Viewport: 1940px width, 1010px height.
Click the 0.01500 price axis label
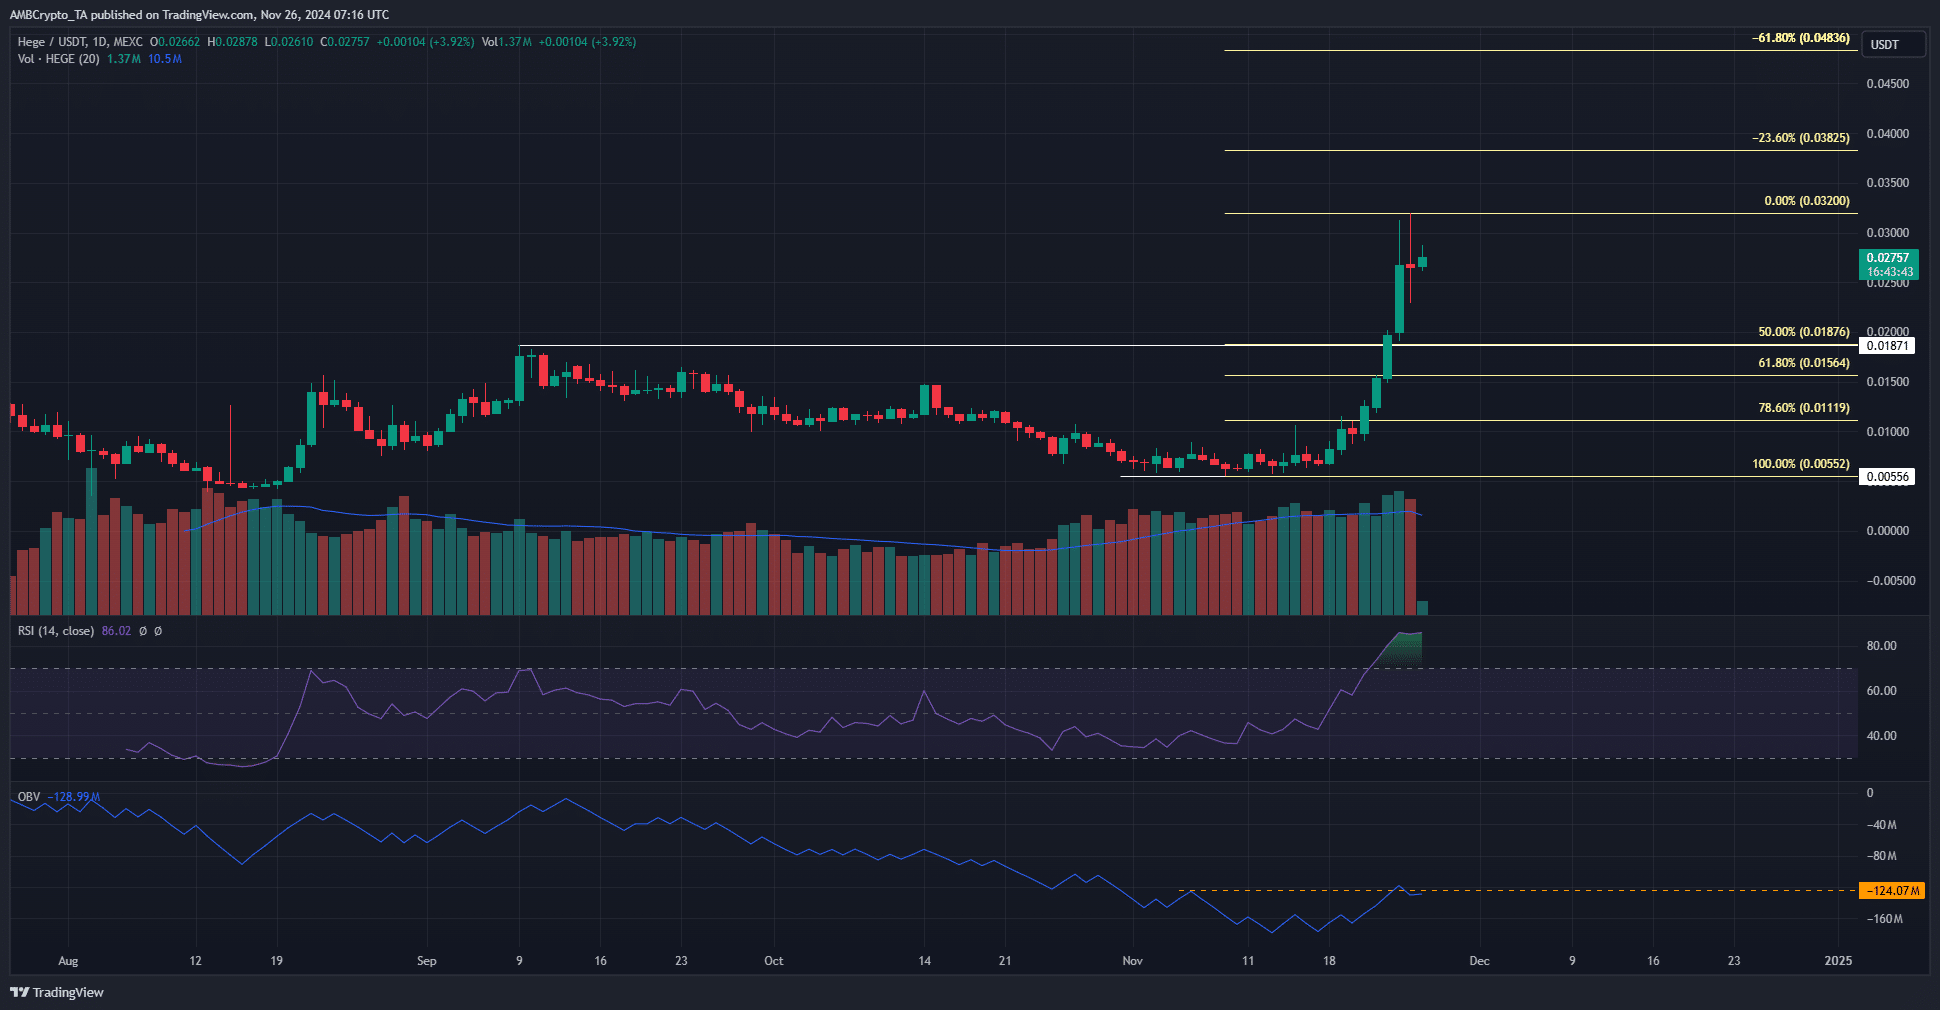(1888, 382)
